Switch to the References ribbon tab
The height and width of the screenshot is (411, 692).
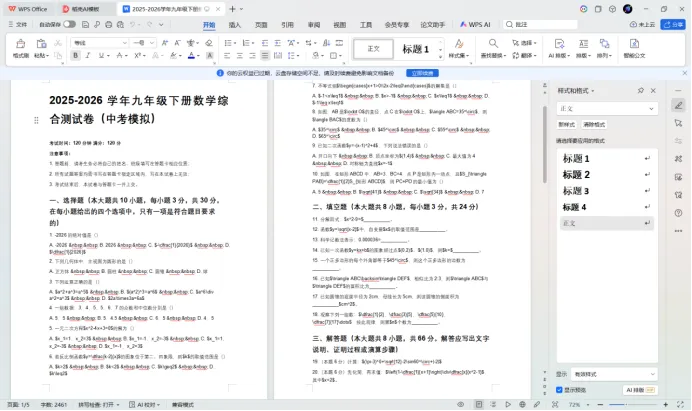287,25
